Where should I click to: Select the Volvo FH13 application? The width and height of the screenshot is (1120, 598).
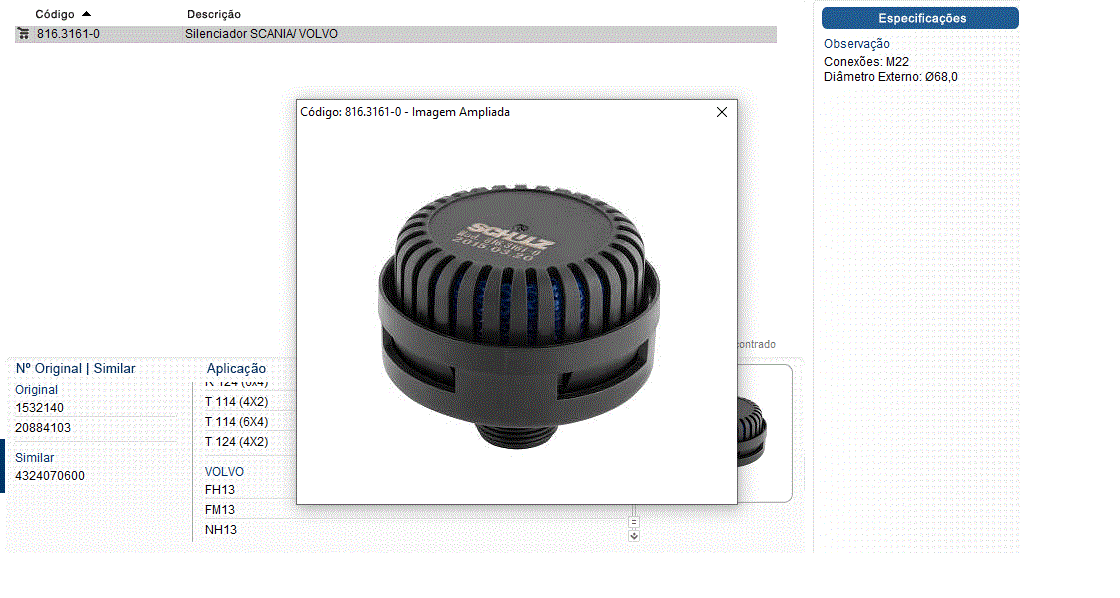pos(220,490)
